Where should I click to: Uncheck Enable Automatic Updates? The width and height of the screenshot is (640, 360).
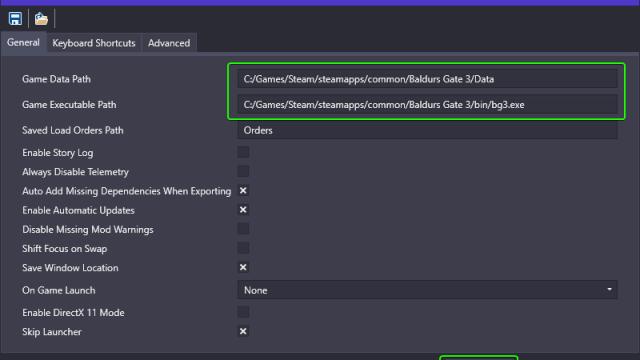tap(243, 210)
